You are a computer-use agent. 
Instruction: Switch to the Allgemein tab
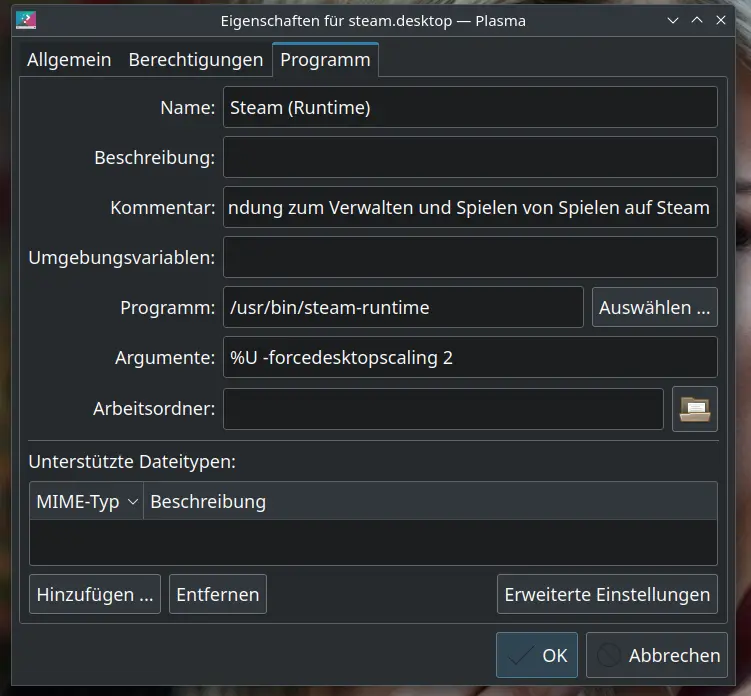pos(69,60)
